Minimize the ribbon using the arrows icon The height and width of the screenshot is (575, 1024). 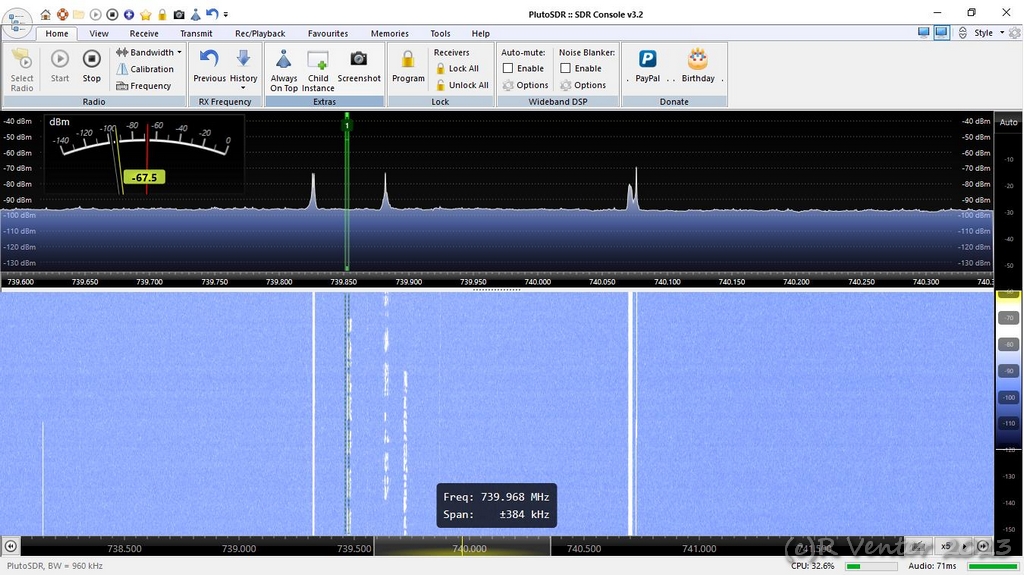click(x=963, y=33)
